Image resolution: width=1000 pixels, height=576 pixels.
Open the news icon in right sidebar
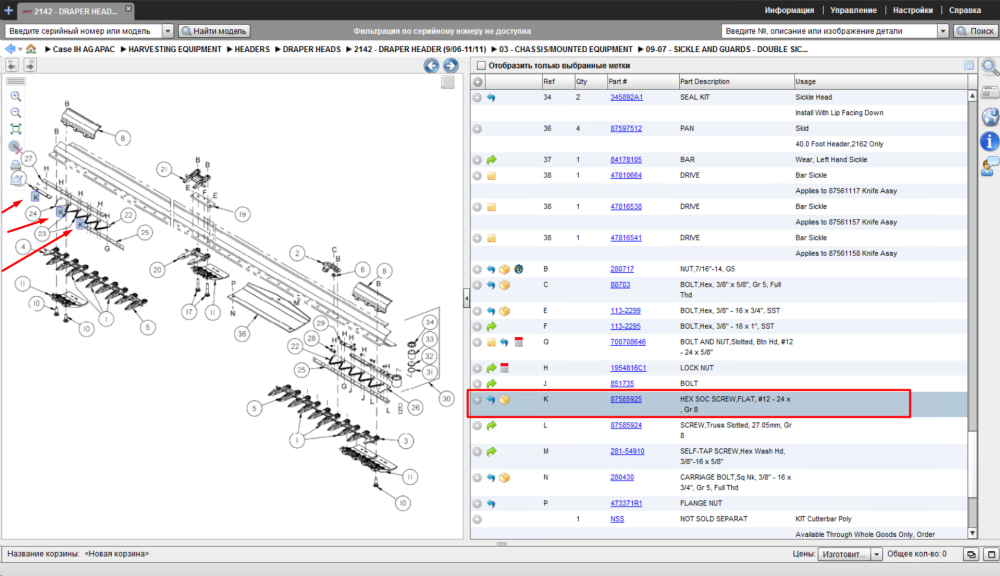coord(990,93)
